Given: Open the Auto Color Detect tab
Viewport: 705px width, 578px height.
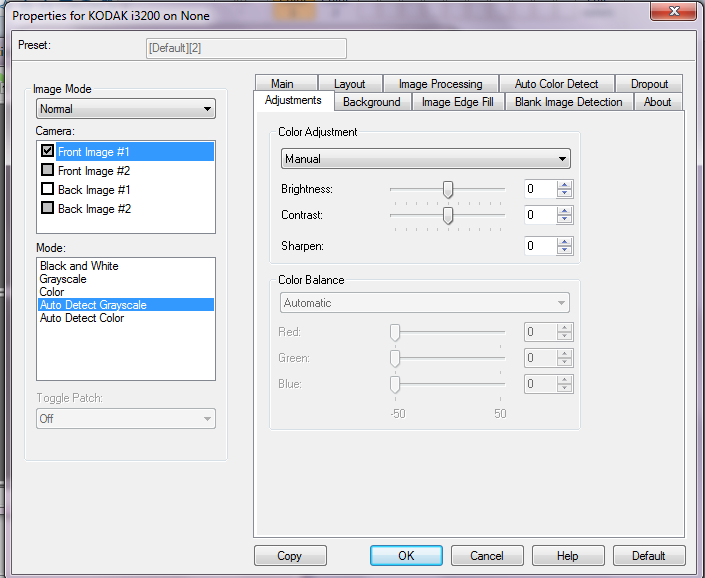Looking at the screenshot, I should (556, 84).
